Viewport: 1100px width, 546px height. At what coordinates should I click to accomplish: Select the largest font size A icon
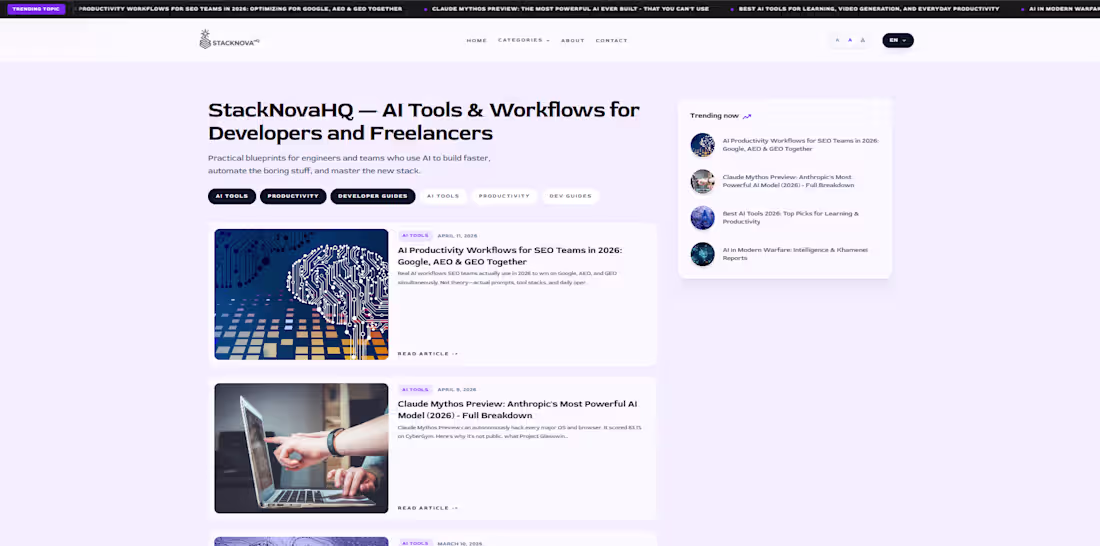pos(862,40)
